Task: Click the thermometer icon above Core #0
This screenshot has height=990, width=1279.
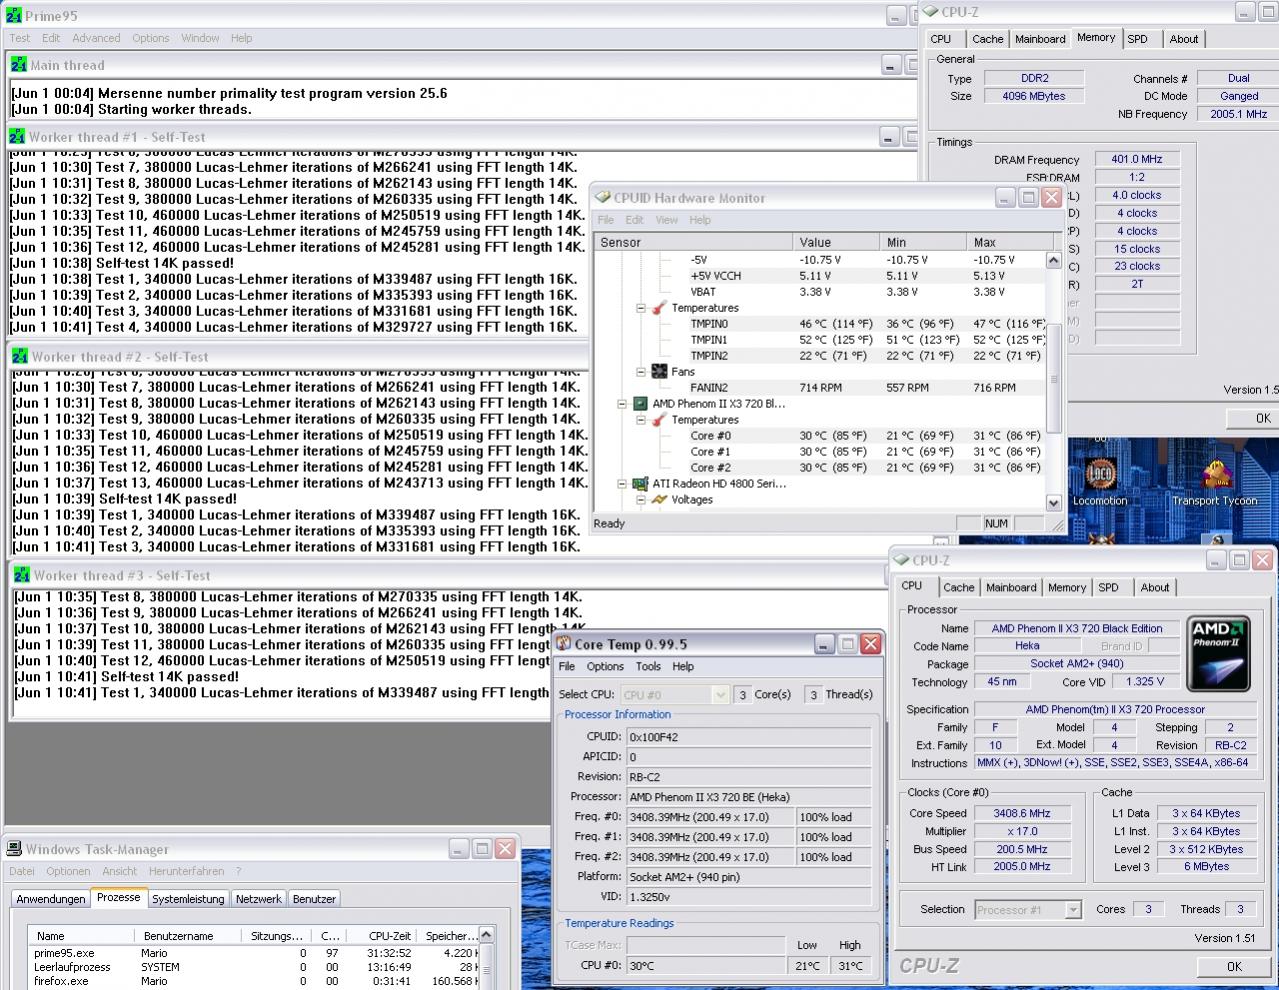Action: pyautogui.click(x=659, y=419)
